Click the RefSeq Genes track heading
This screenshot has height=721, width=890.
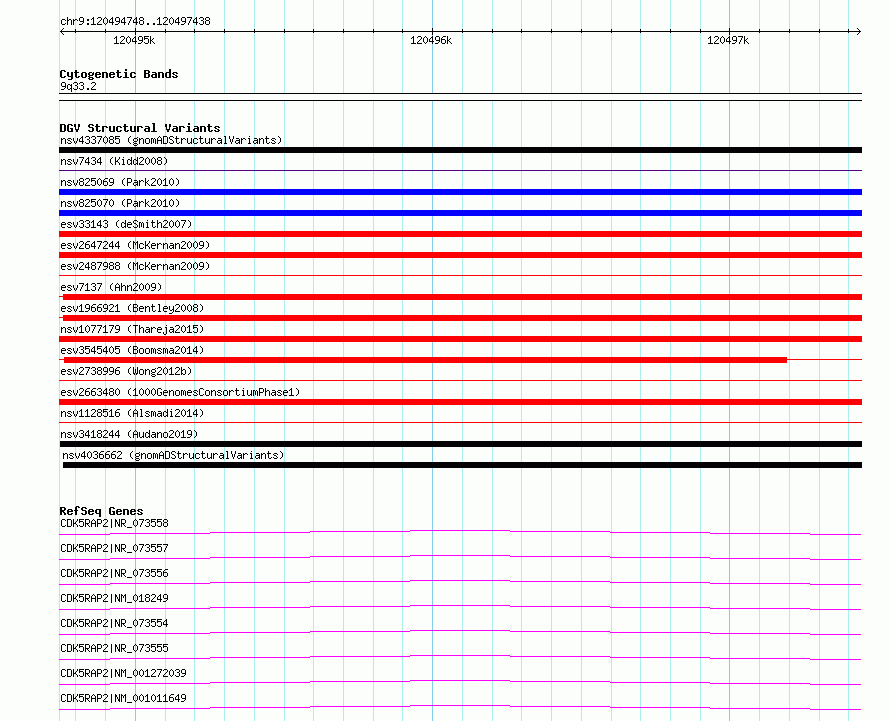click(101, 512)
